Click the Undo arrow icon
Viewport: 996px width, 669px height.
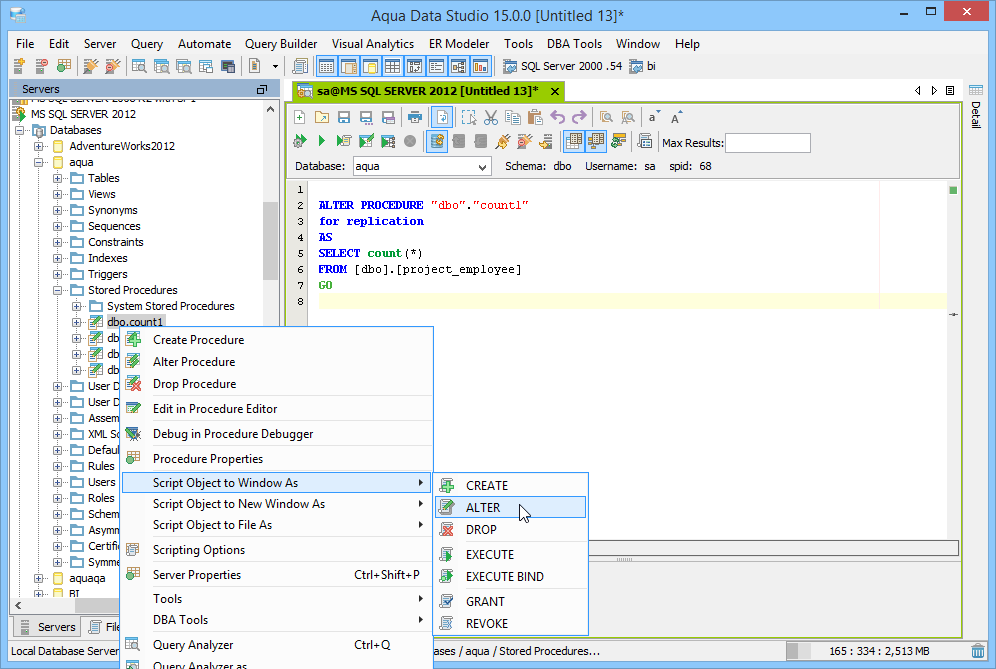click(557, 117)
